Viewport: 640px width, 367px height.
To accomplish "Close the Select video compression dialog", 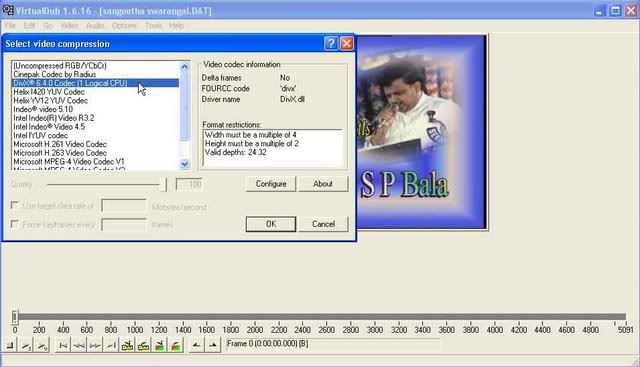I will [x=347, y=43].
